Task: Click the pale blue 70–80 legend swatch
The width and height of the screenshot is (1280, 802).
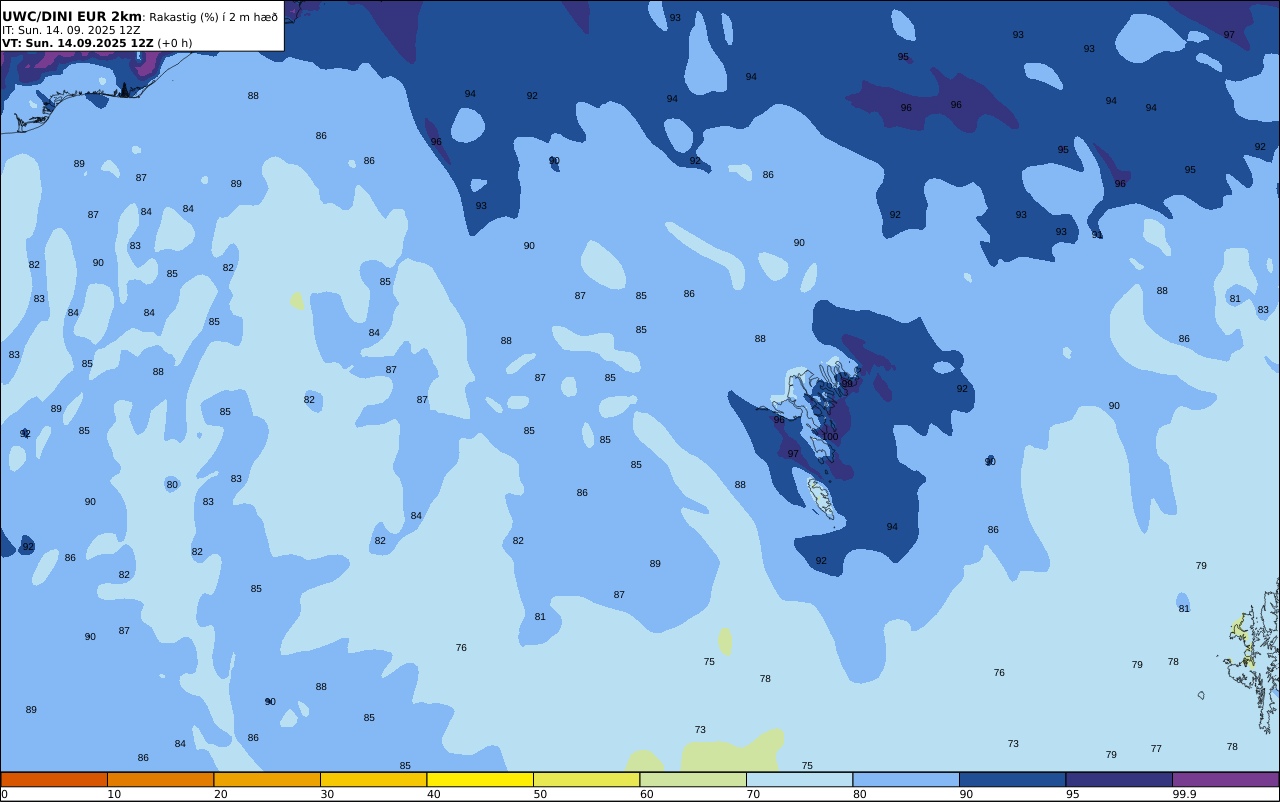Action: pos(799,779)
